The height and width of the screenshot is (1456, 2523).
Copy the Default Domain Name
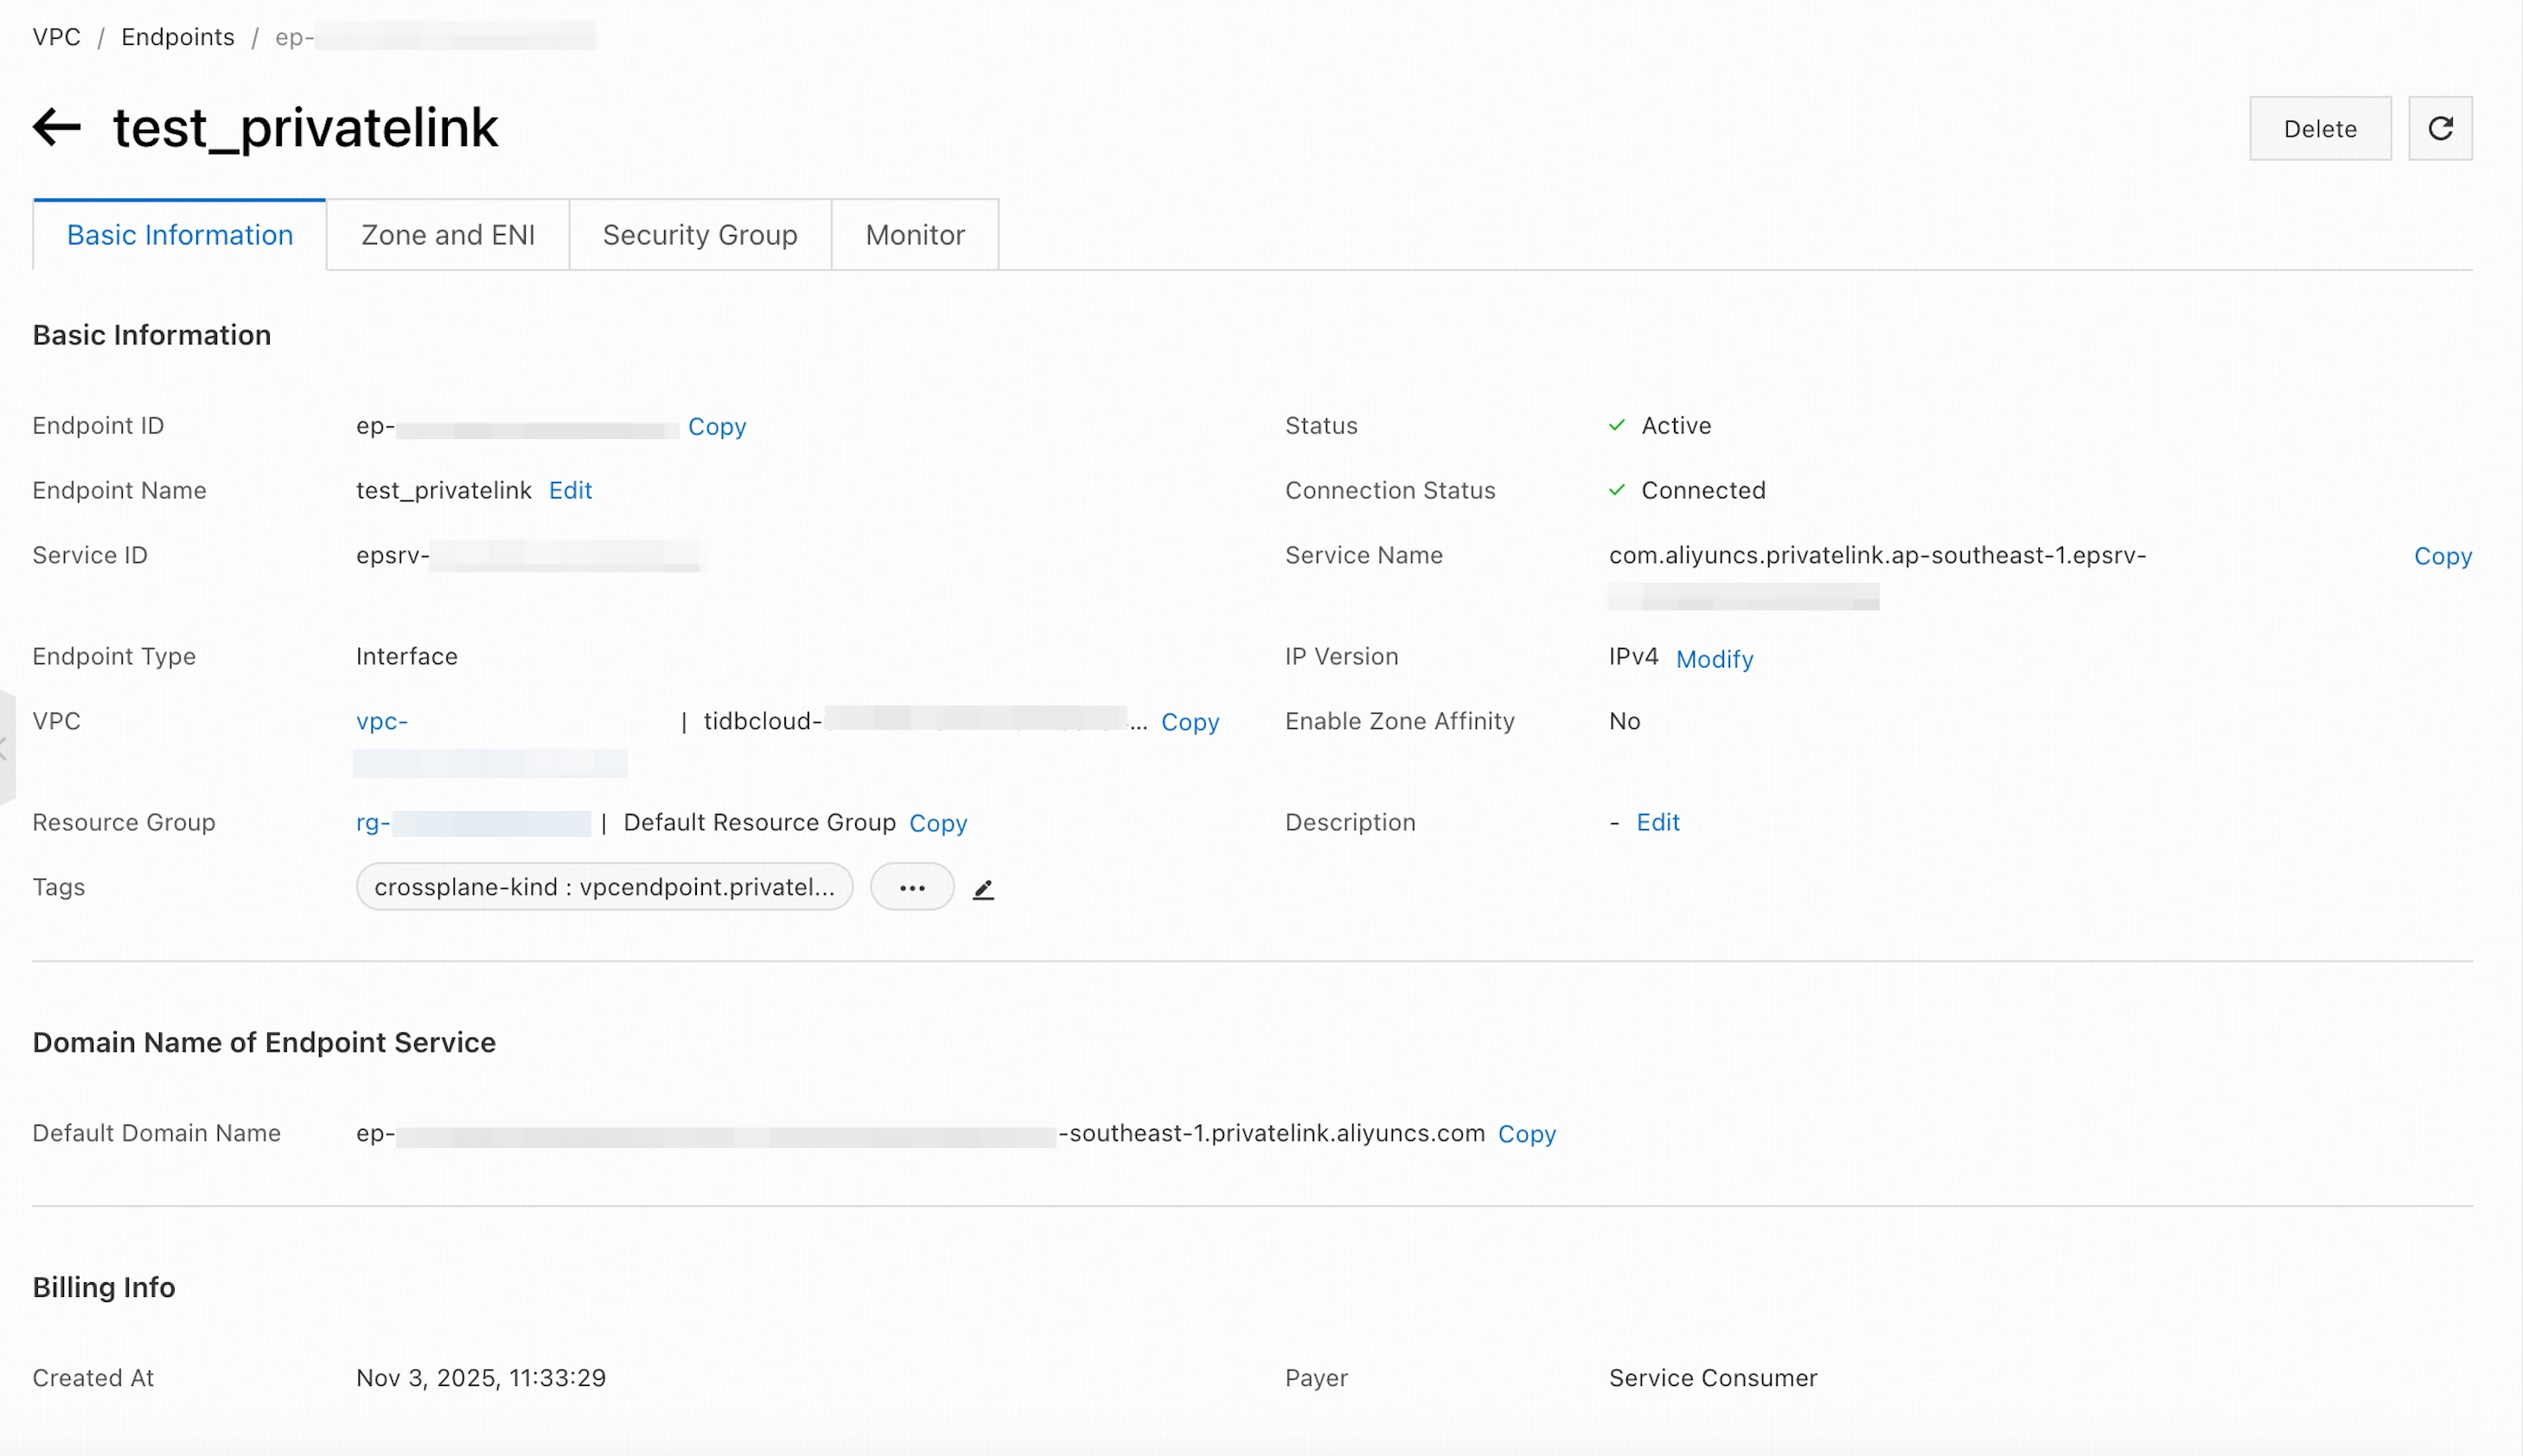coord(1526,1133)
